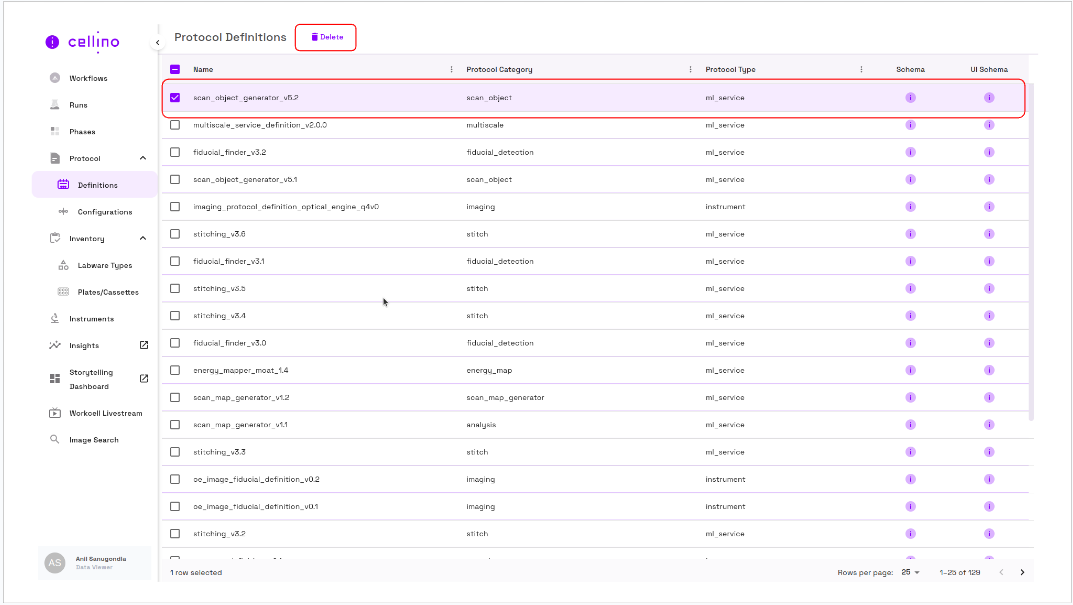1073x605 pixels.
Task: Go to next page of results
Action: click(x=1022, y=572)
